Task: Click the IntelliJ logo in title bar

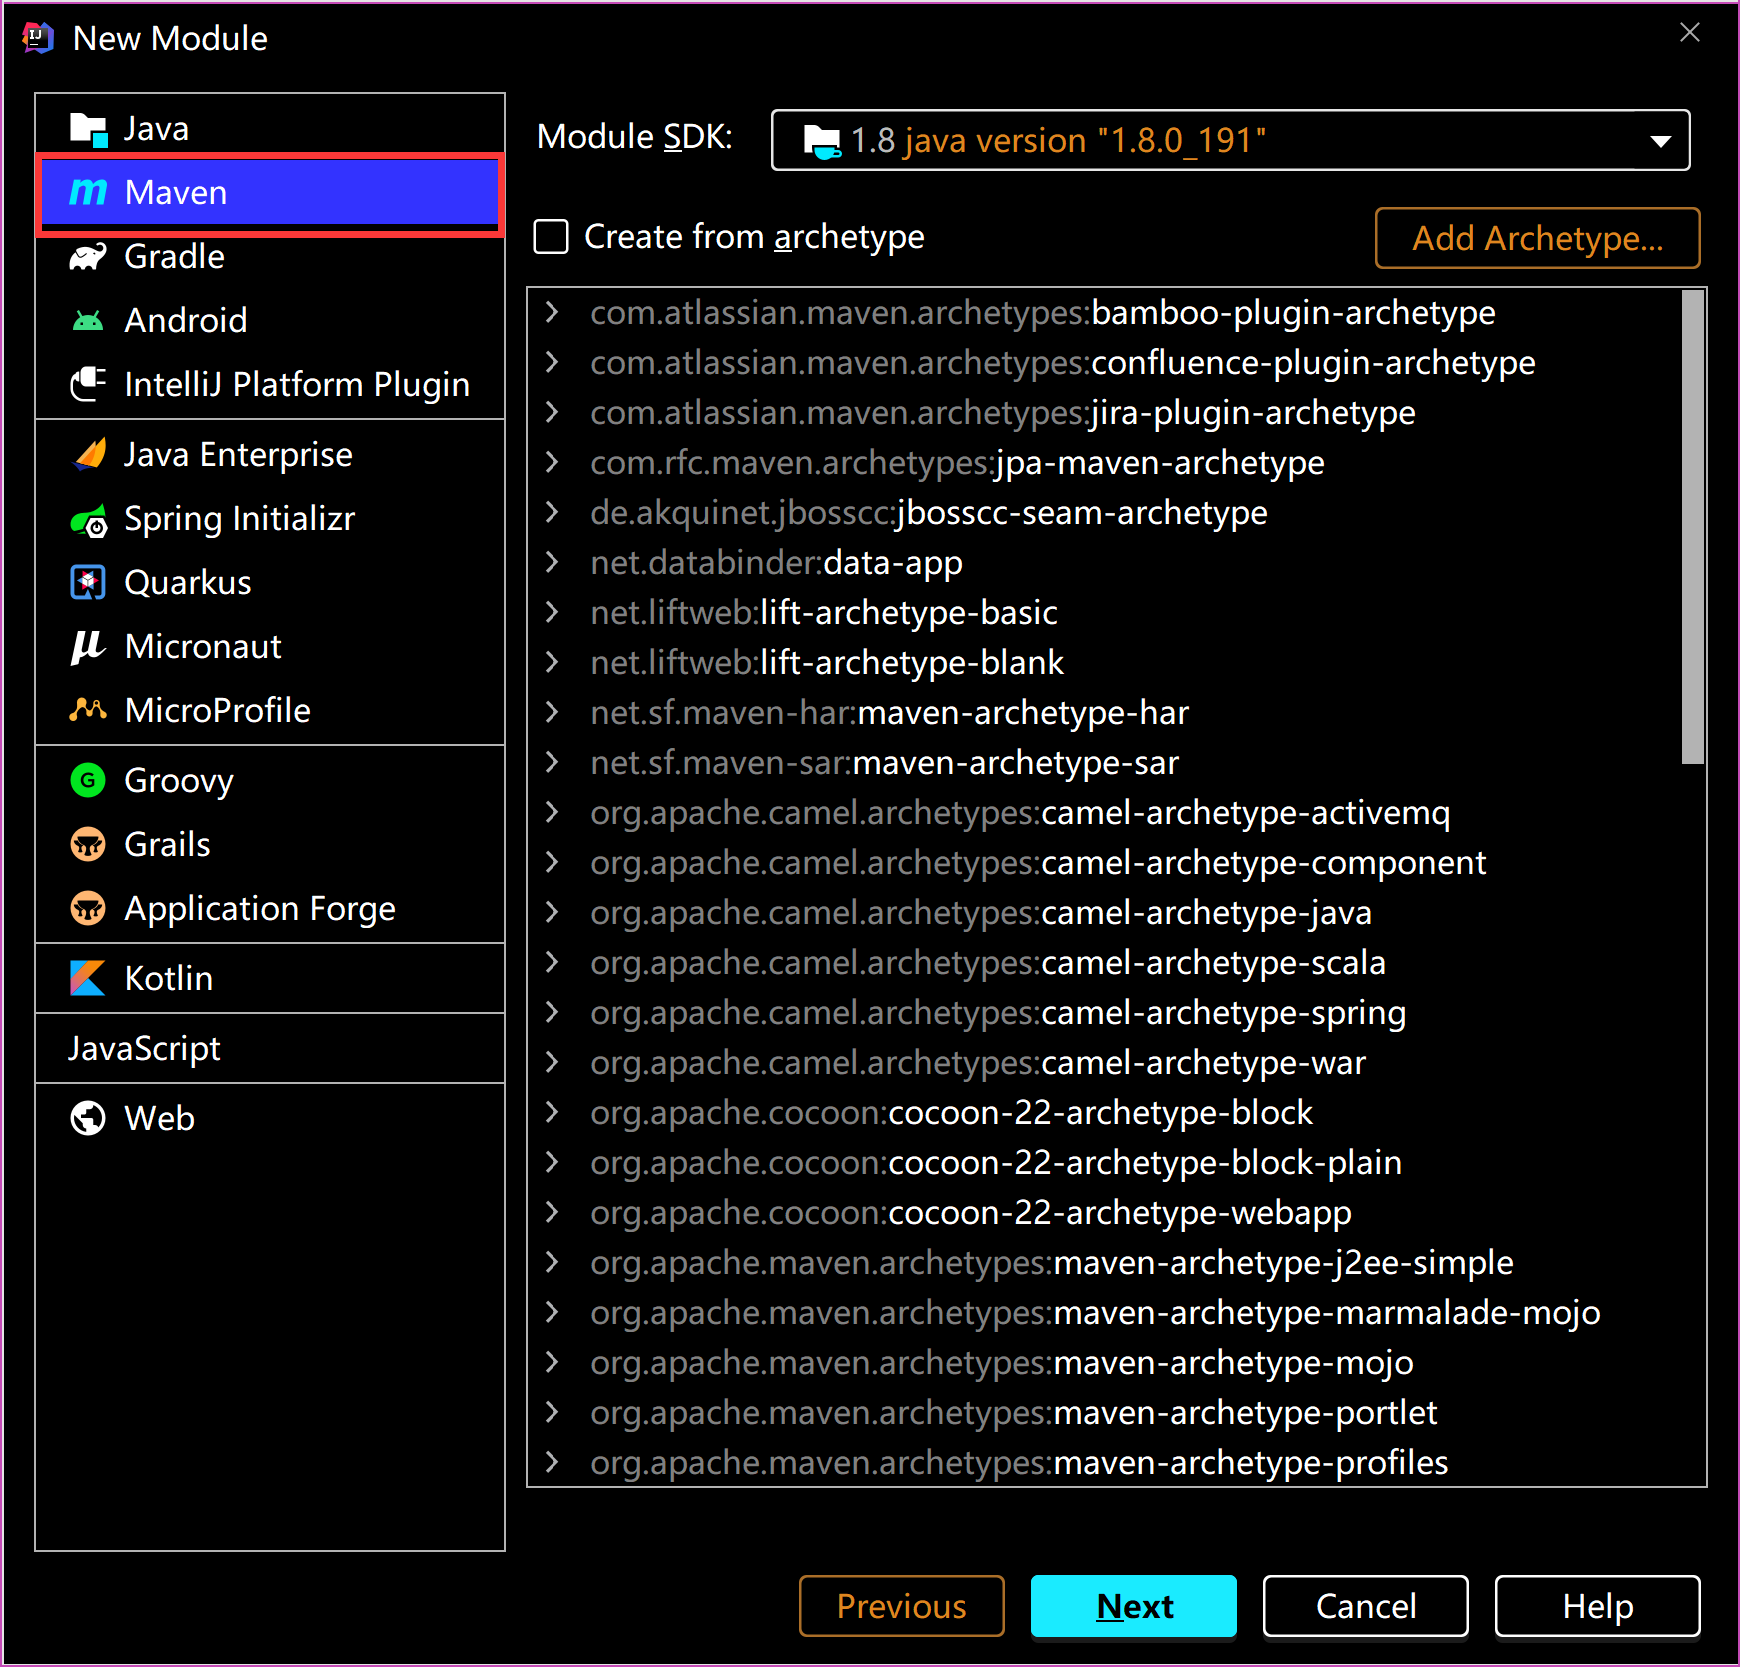Action: [38, 38]
